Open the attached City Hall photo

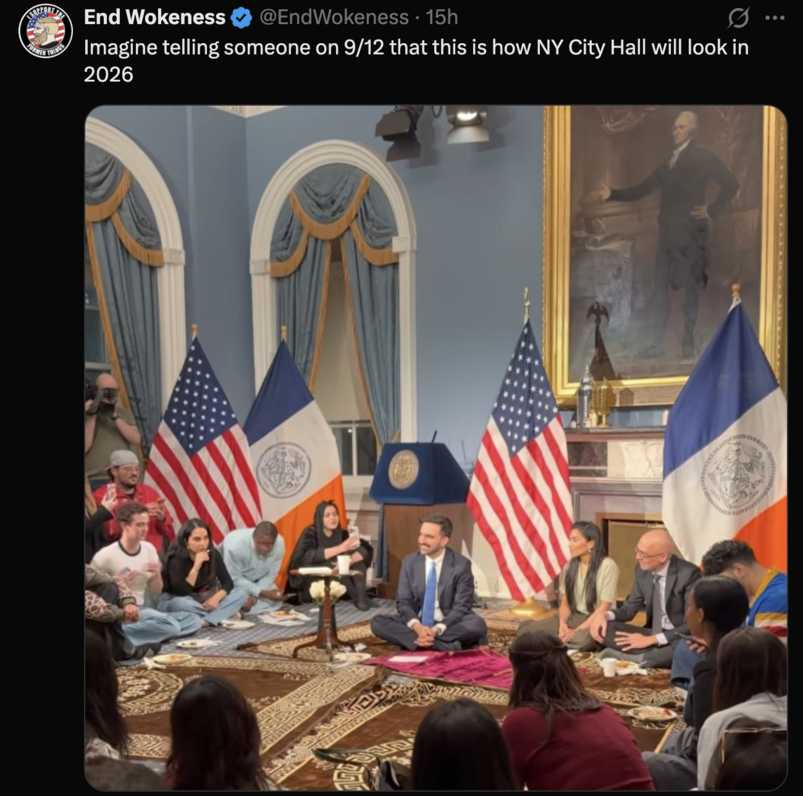point(435,448)
